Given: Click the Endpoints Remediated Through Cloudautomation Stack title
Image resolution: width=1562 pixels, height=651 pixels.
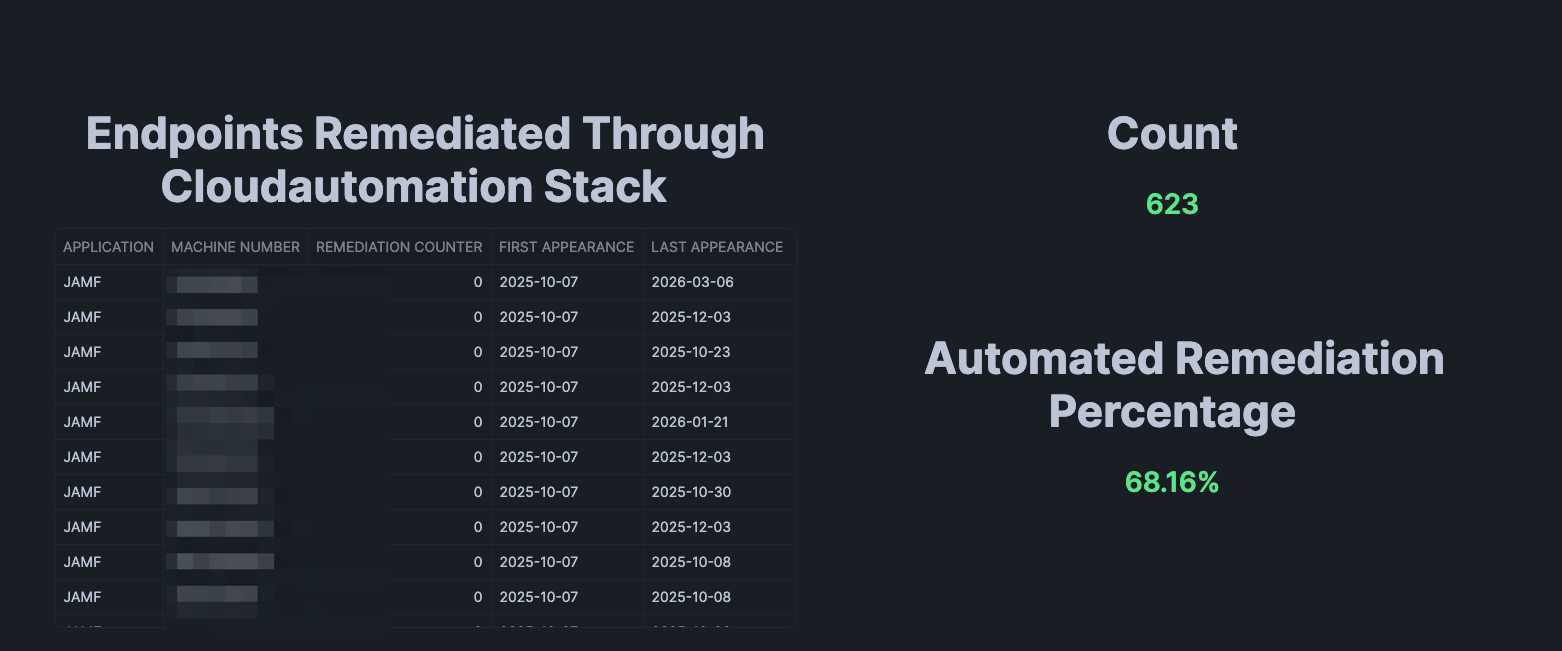Looking at the screenshot, I should [425, 160].
